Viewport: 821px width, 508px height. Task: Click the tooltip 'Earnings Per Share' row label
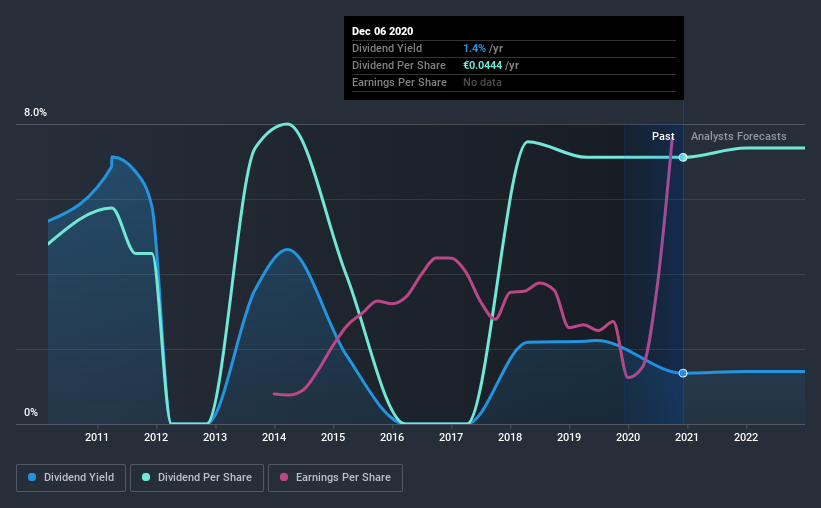tap(399, 82)
